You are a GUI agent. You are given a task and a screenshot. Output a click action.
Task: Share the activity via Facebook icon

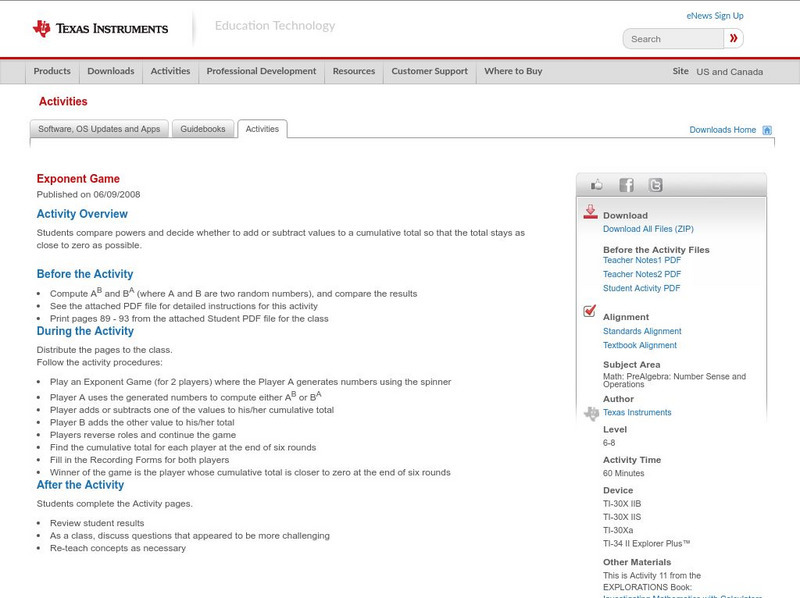click(x=626, y=185)
